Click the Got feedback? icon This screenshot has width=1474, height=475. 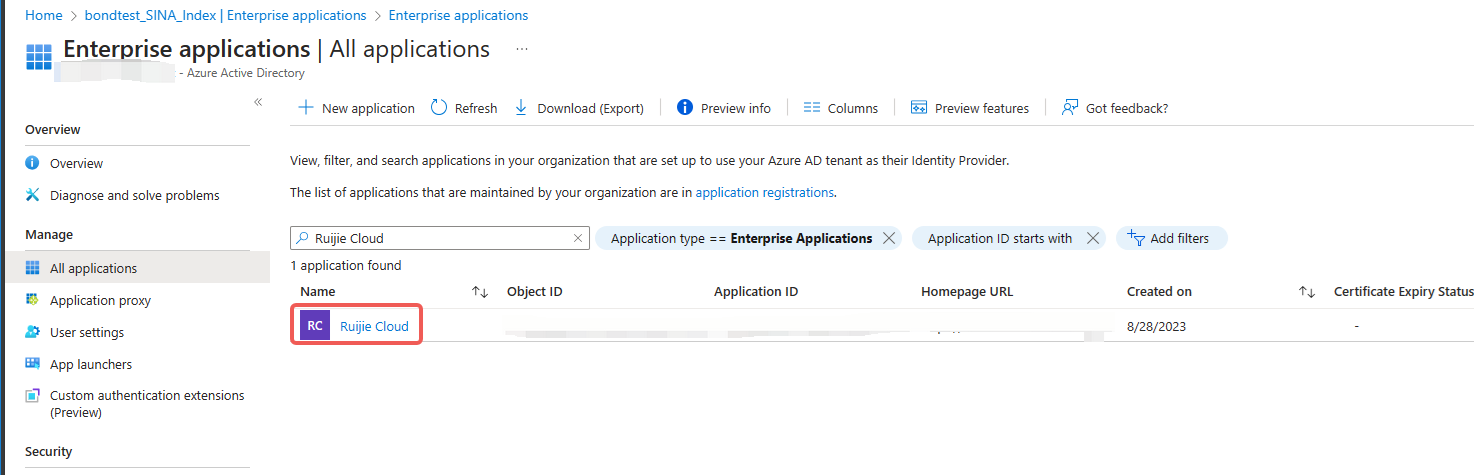(1070, 108)
